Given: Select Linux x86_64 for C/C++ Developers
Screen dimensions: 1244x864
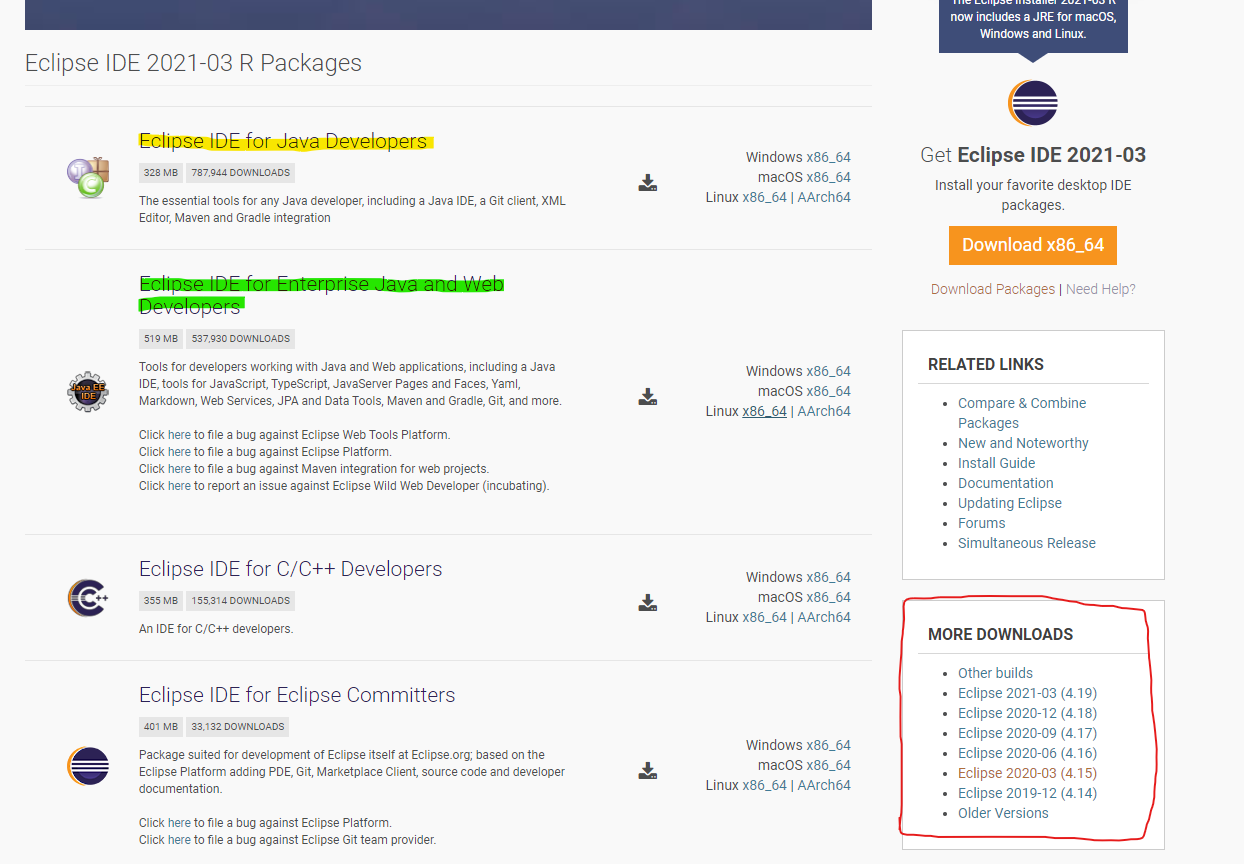Looking at the screenshot, I should [764, 617].
